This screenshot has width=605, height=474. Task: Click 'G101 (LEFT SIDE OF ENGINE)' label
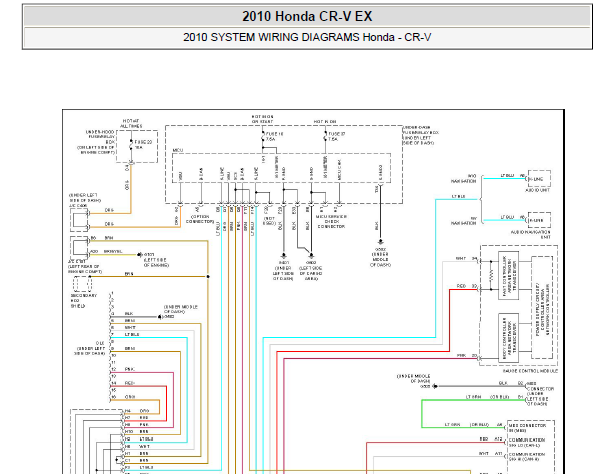click(156, 260)
